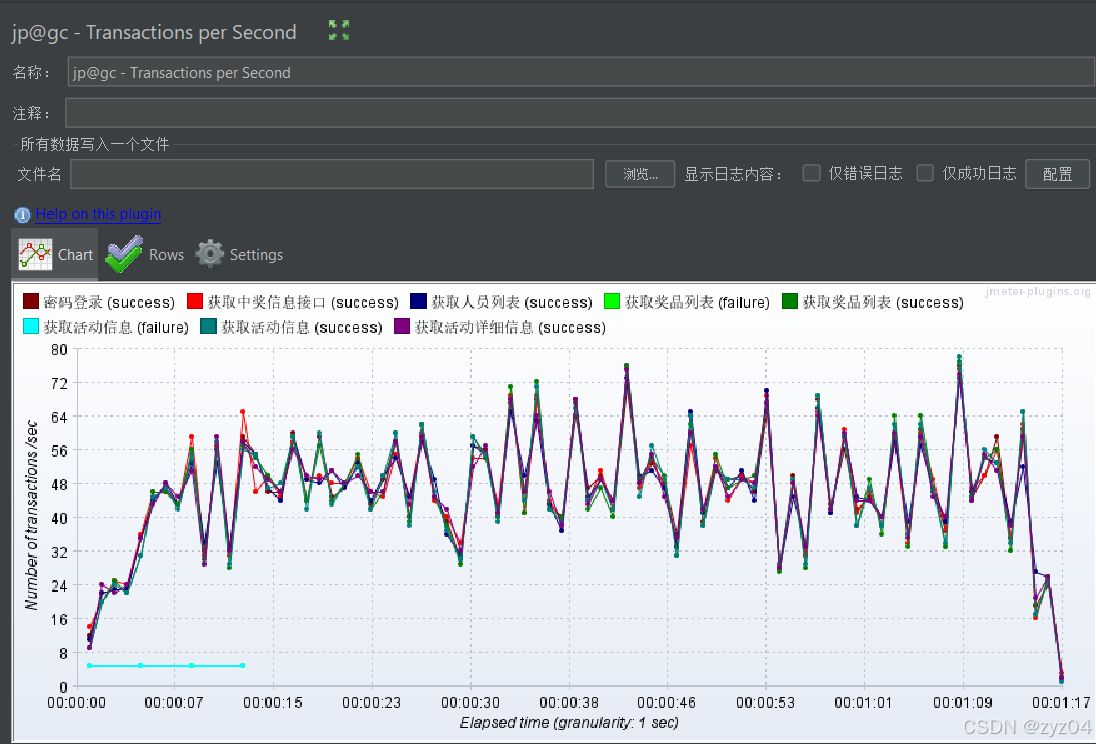Click the Number of transactions /sec axis label

point(31,515)
